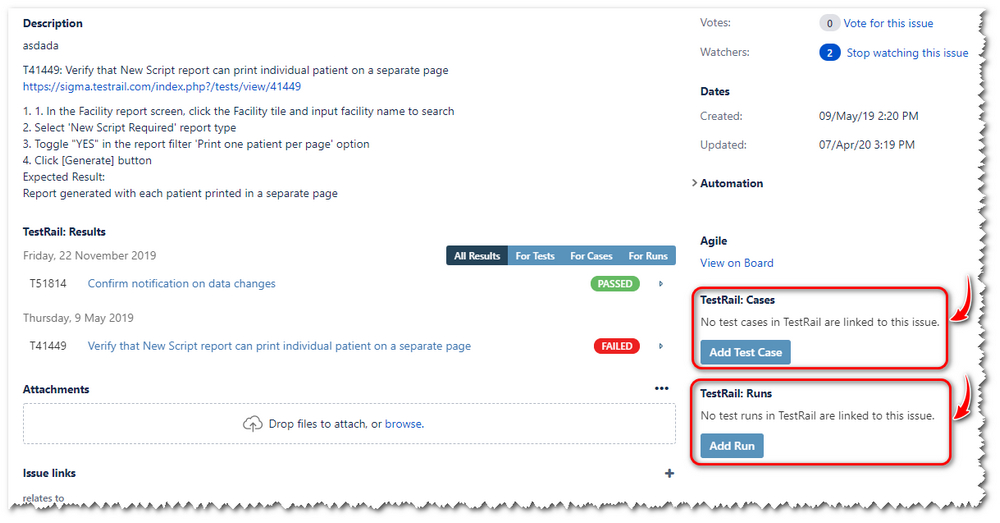Switch to For Tests tab
Screen dimensions: 1000x523
[535, 256]
